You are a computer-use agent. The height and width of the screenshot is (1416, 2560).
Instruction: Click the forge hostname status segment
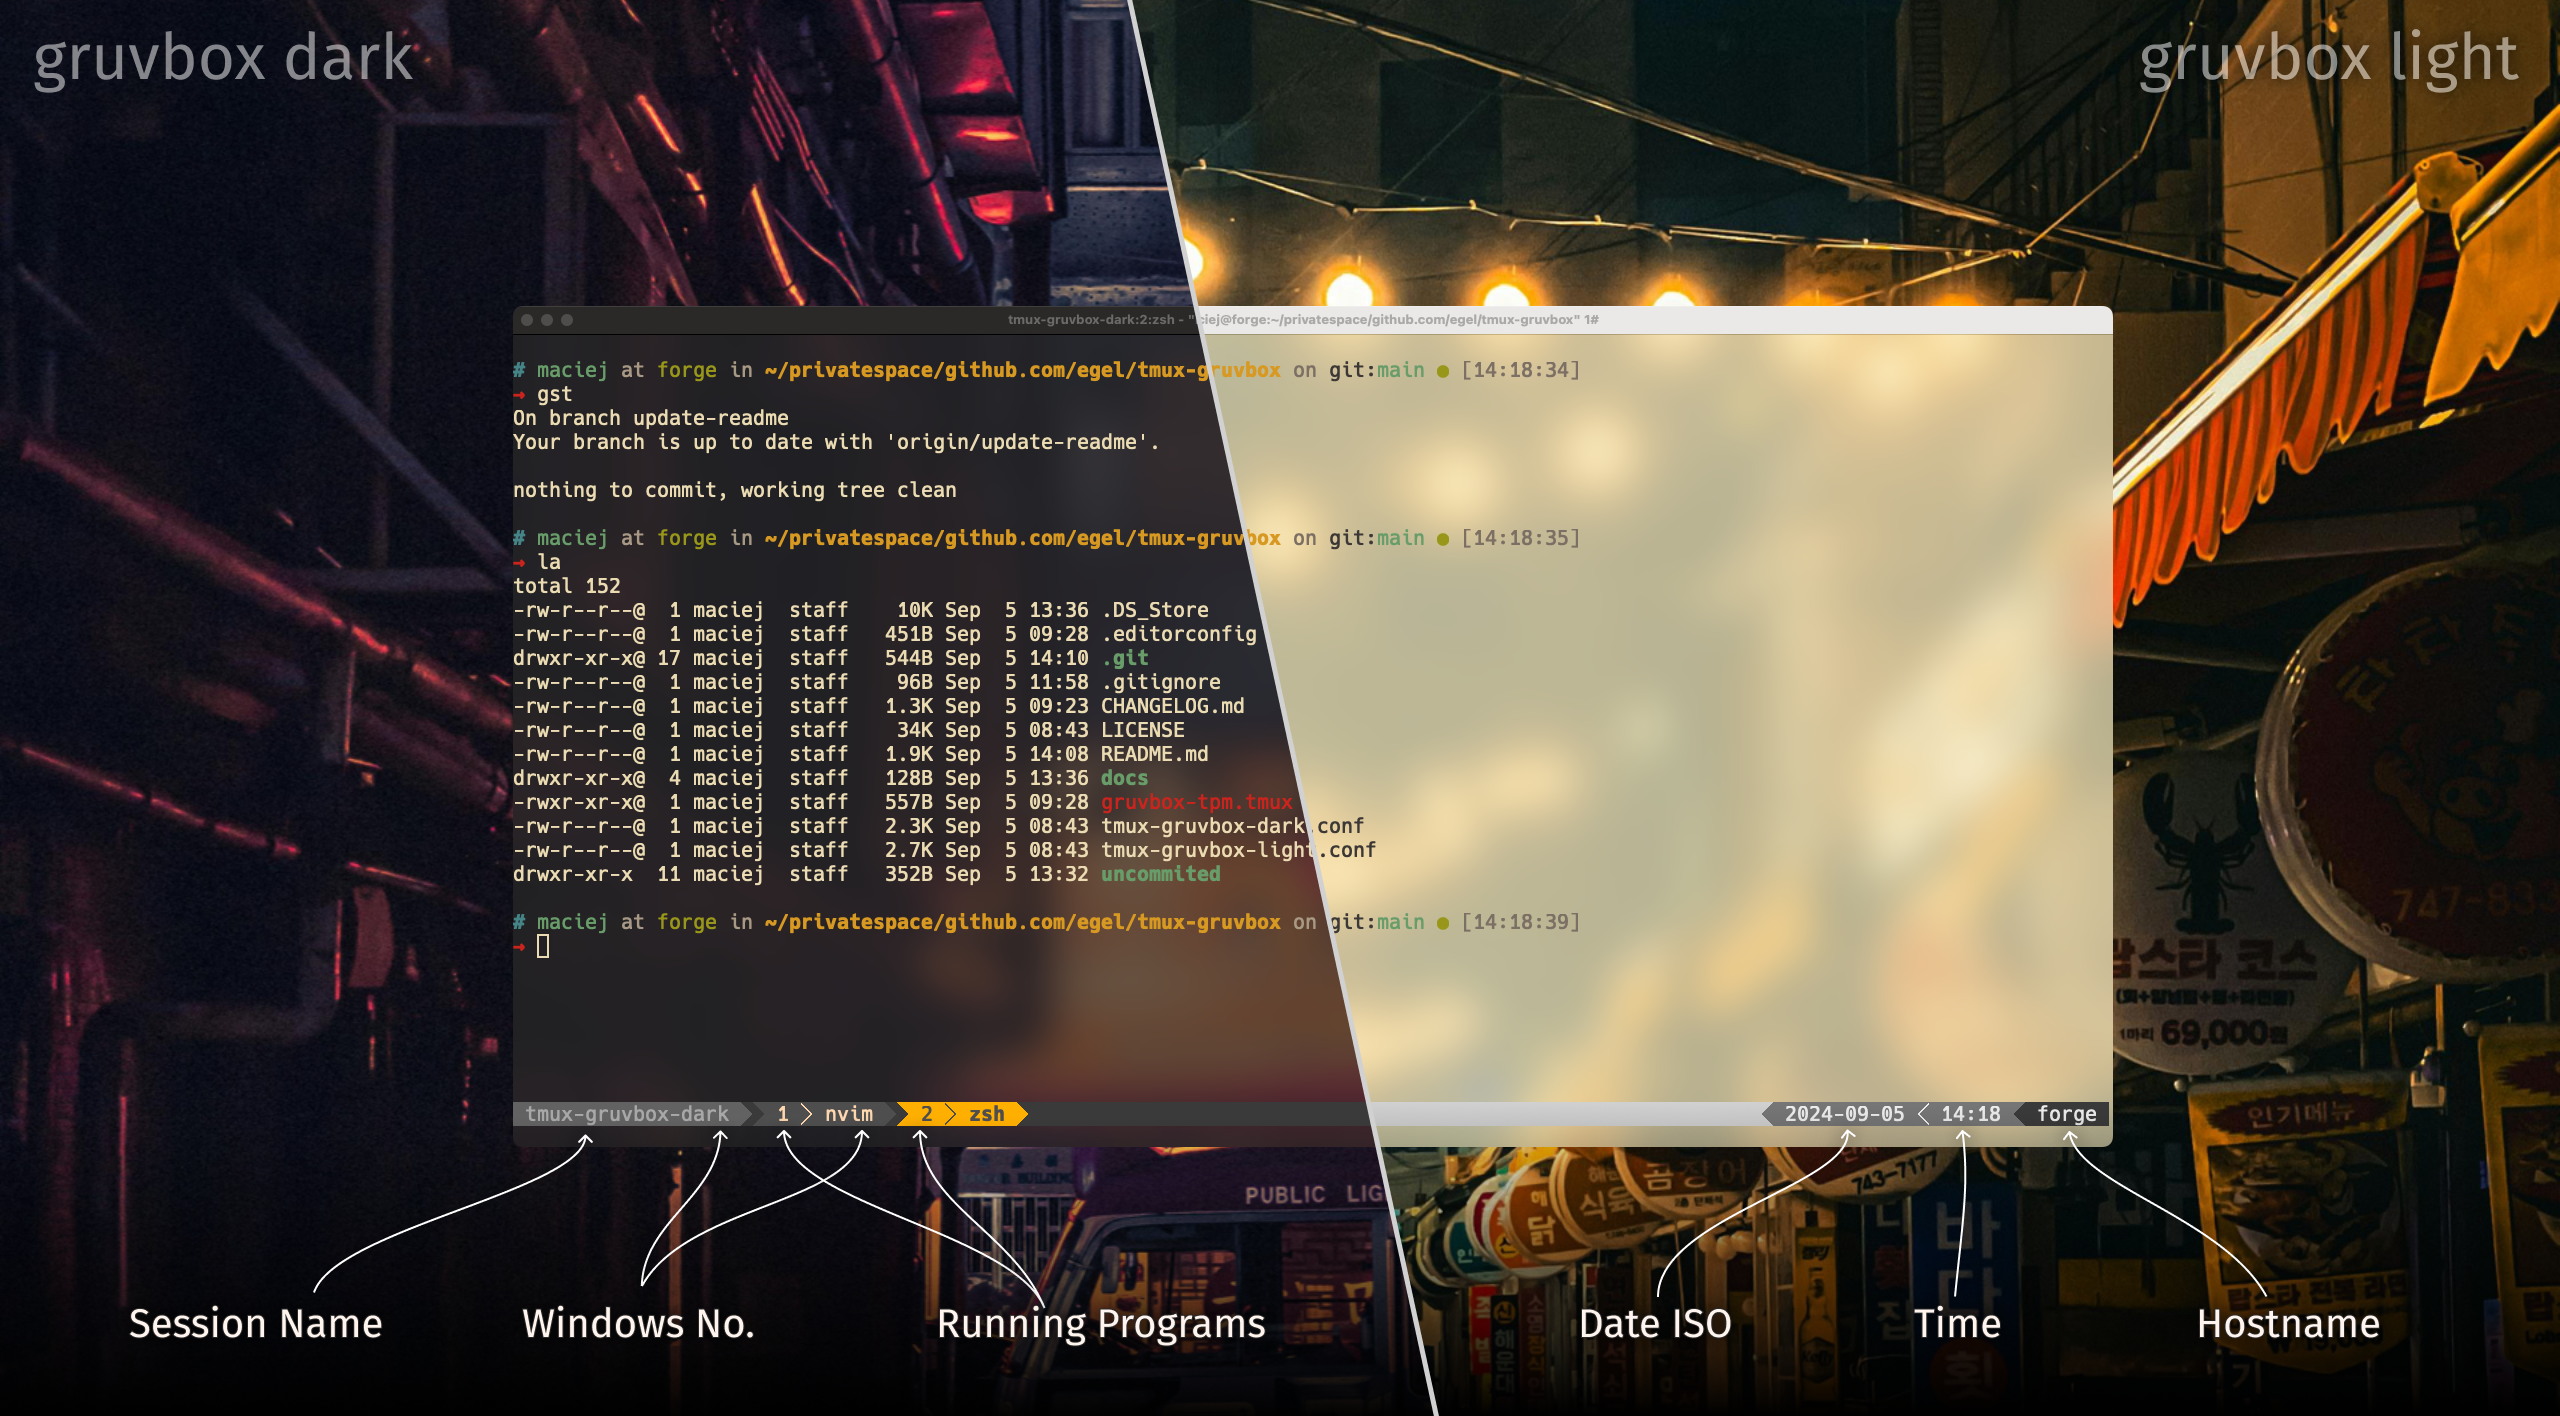click(x=2066, y=1114)
